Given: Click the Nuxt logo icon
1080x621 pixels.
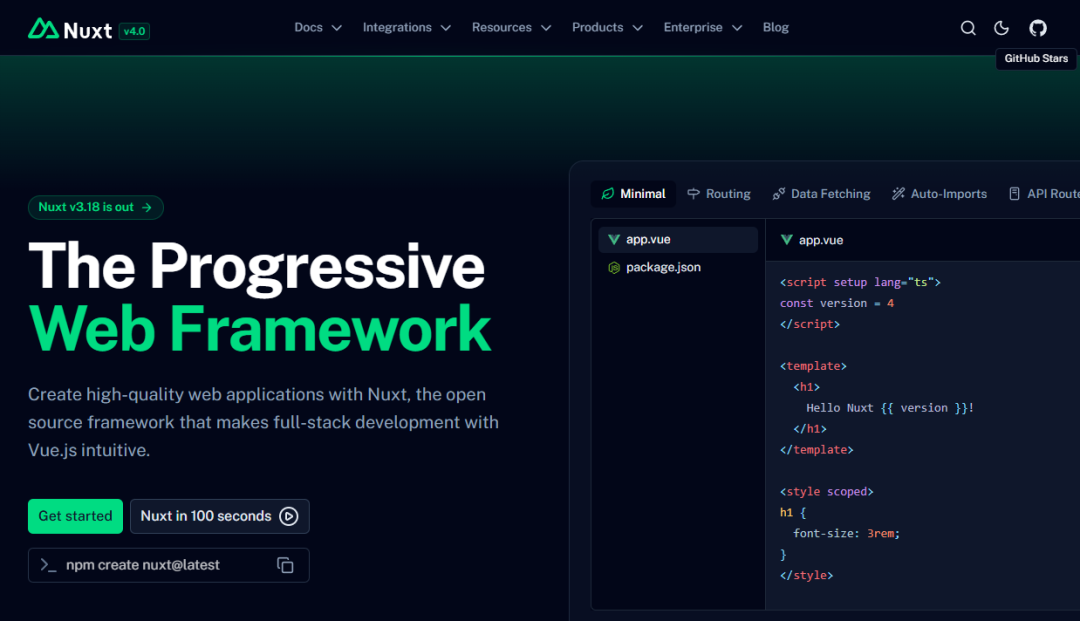Looking at the screenshot, I should 43,28.
